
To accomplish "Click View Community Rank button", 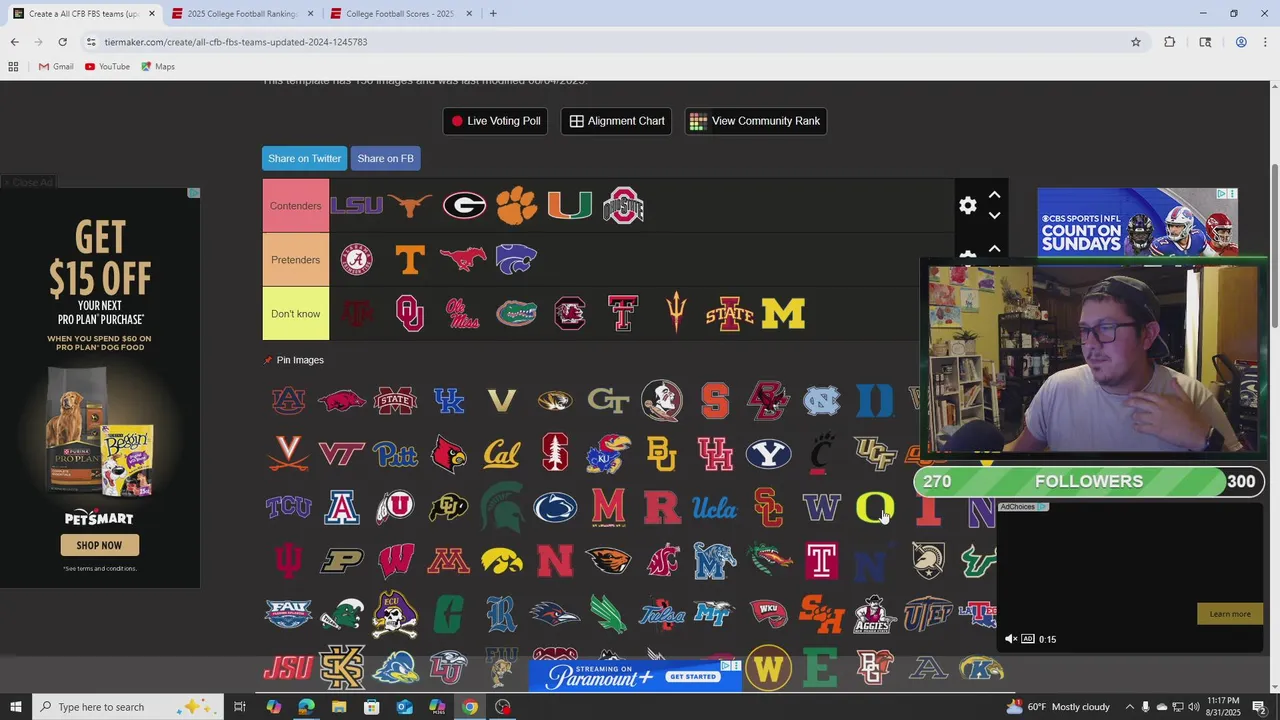I will [755, 121].
